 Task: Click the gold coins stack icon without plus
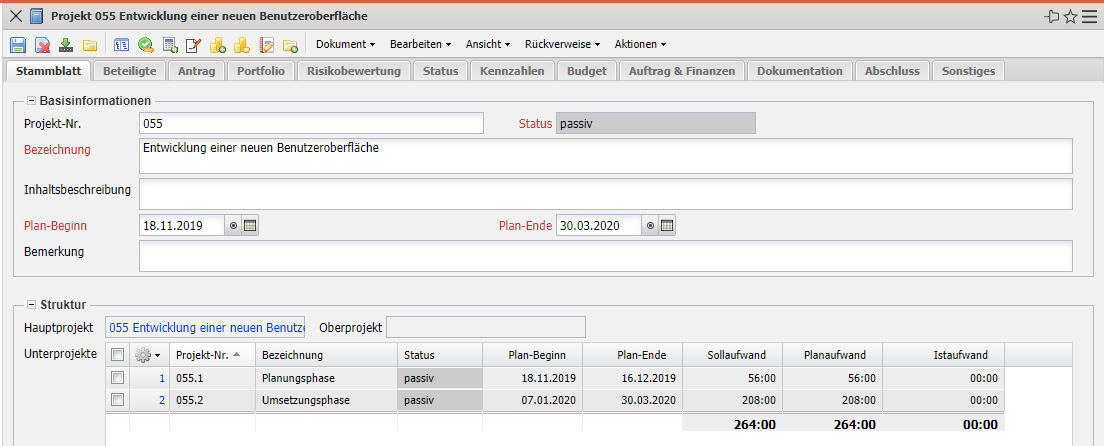click(x=242, y=45)
